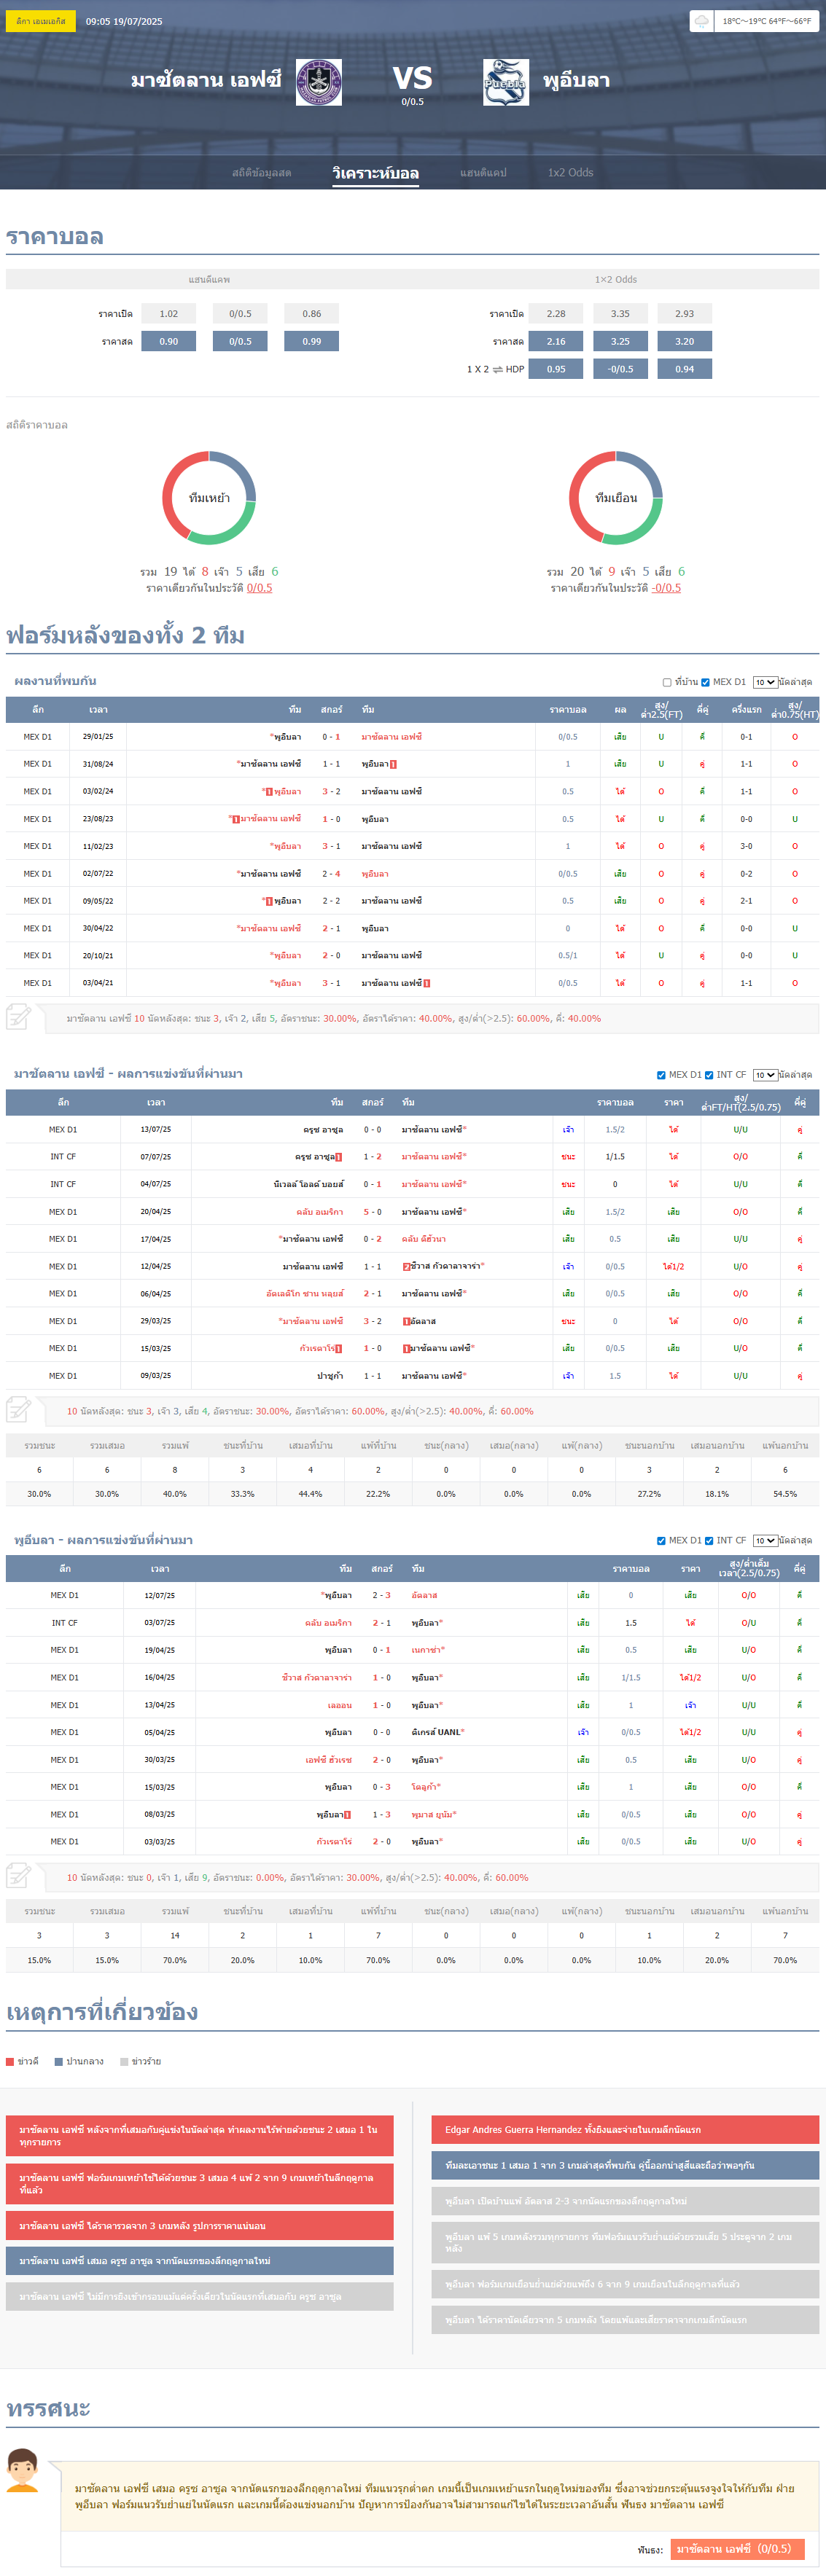Click live 1x2 draw odds 3.25
The width and height of the screenshot is (826, 2576).
pos(620,342)
